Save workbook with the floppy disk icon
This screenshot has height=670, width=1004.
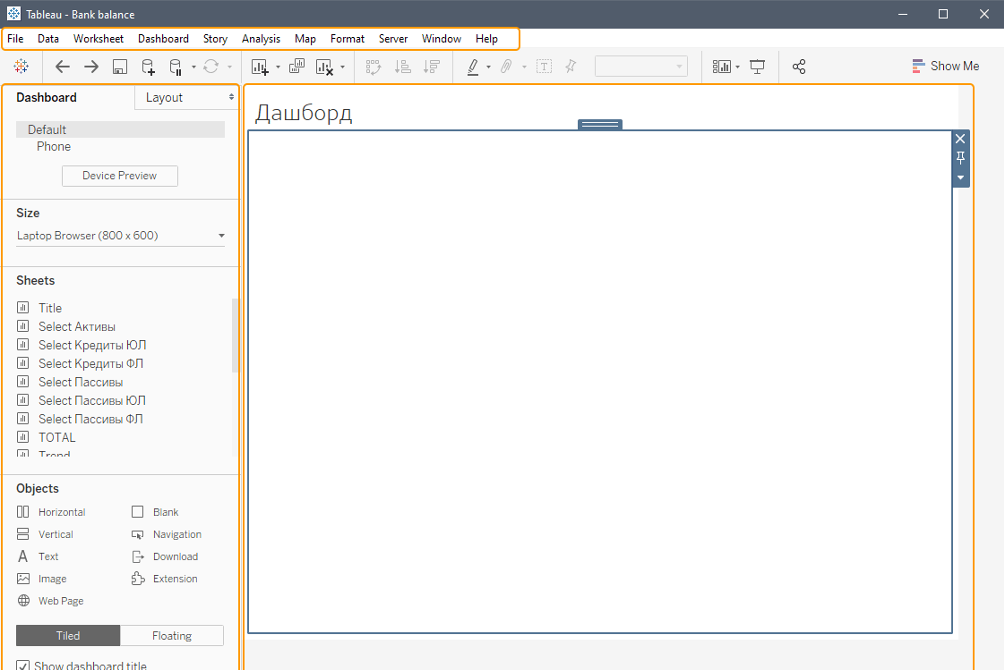120,67
